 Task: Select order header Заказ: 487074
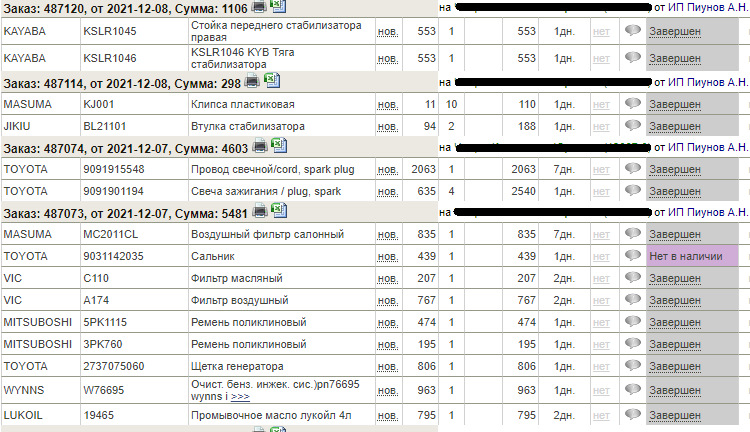pyautogui.click(x=125, y=149)
